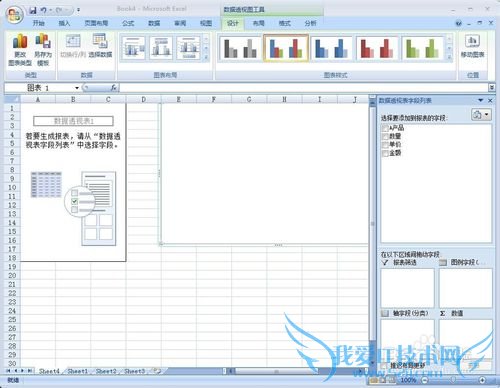Switch to the Sheet3 worksheet tab
Image resolution: width=500 pixels, height=388 pixels.
point(135,371)
